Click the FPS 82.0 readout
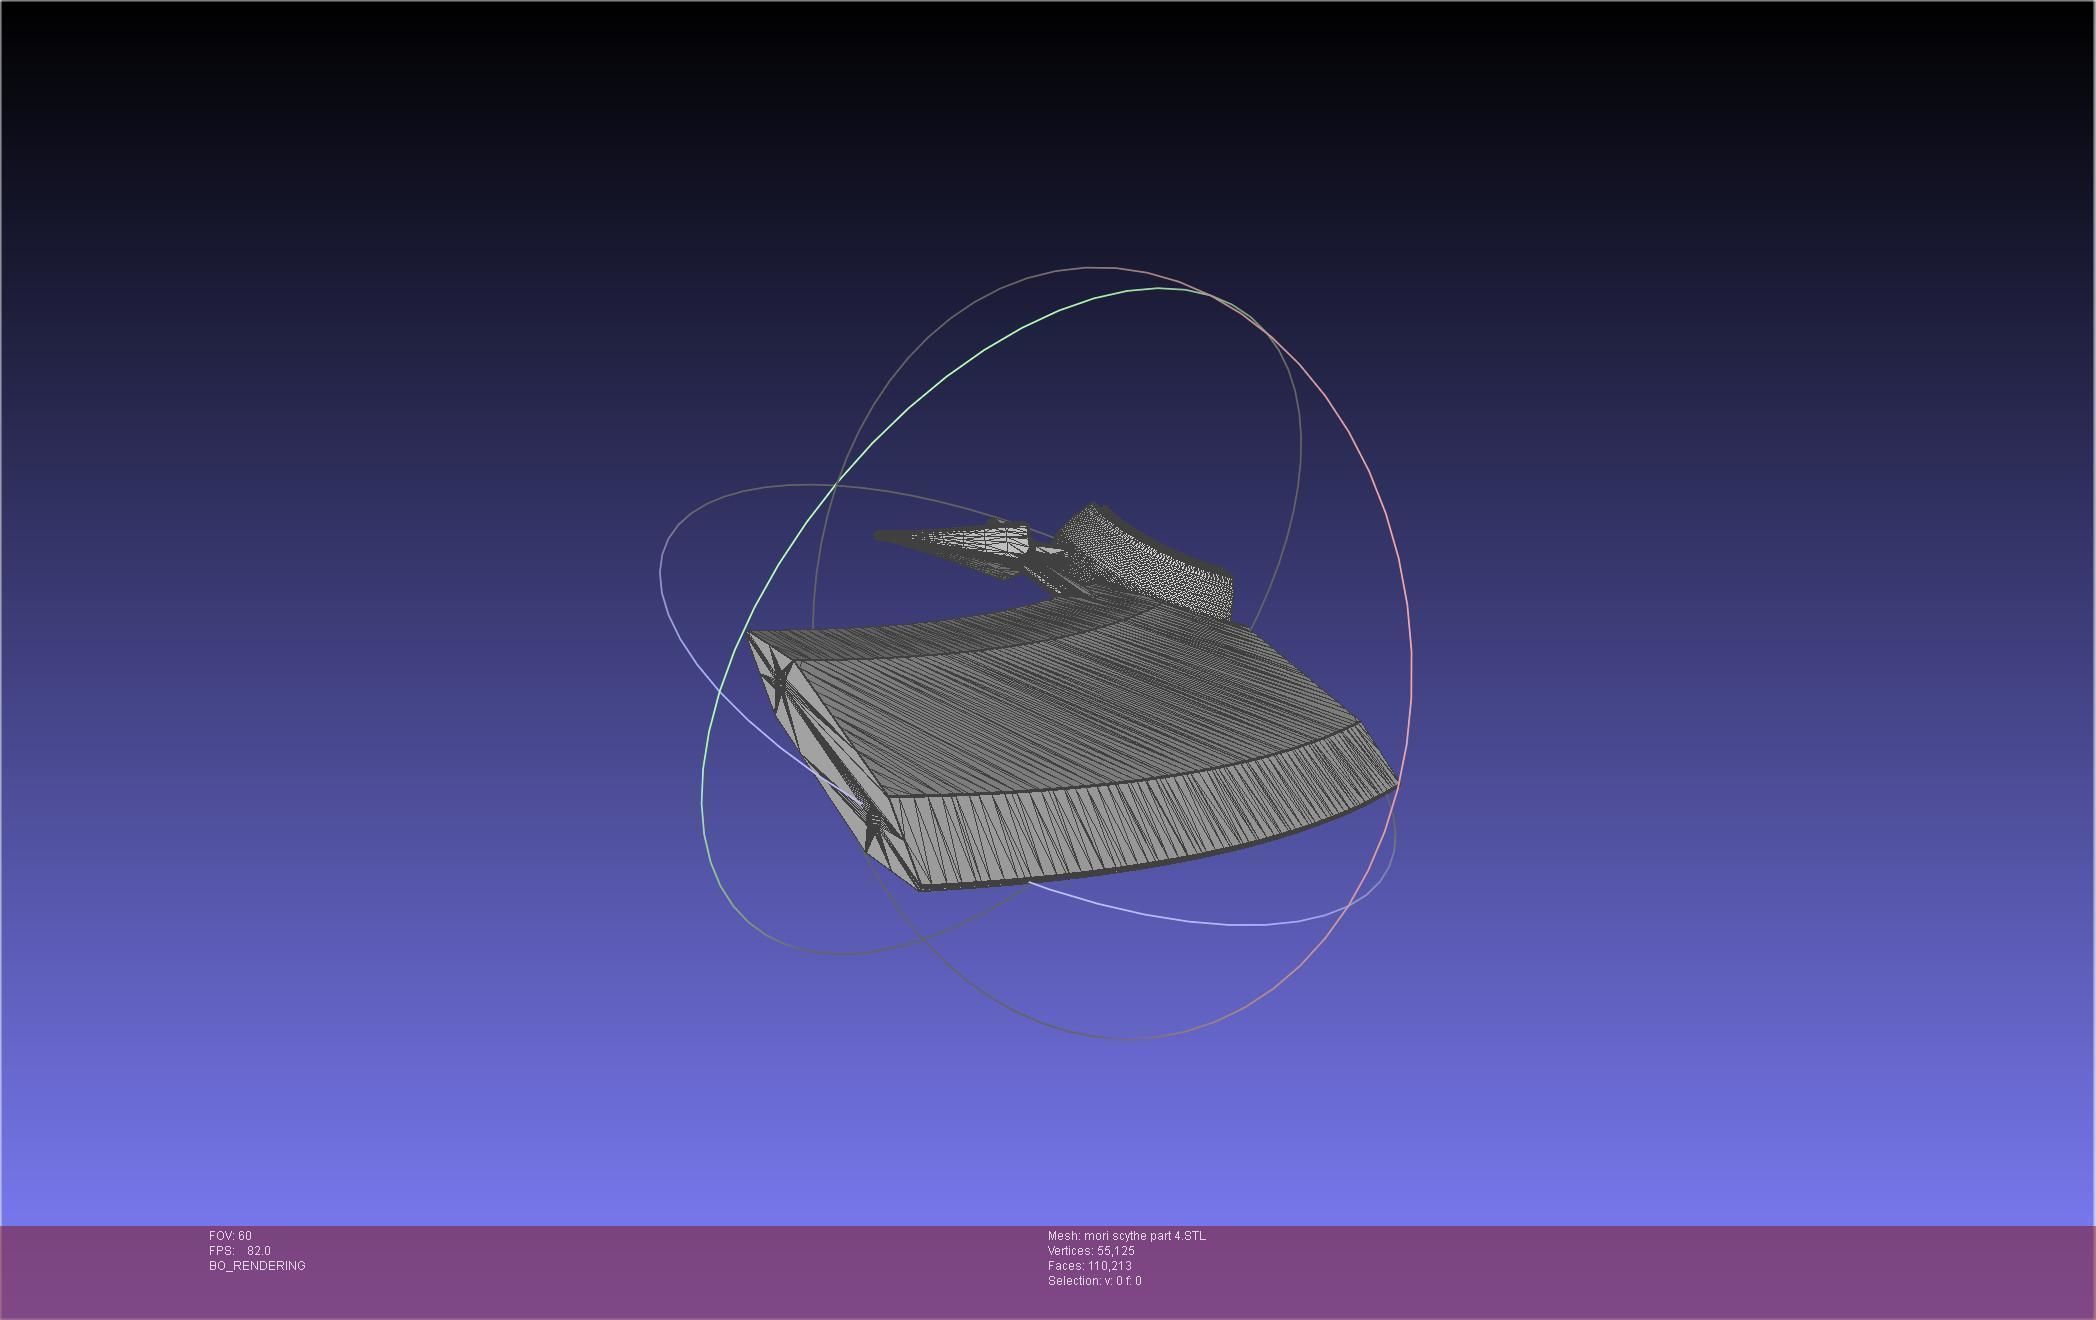The image size is (2096, 1320). (240, 1251)
